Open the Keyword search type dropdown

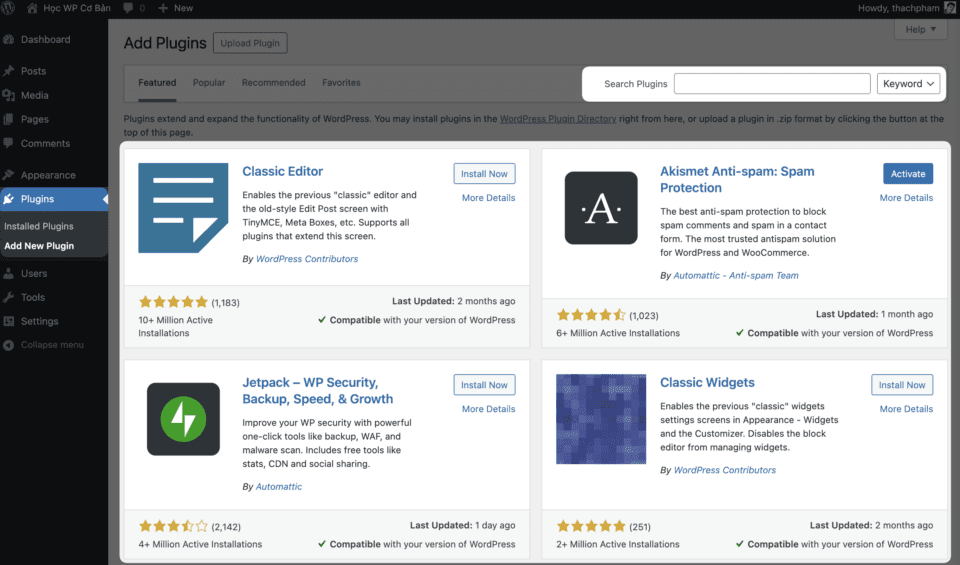point(908,84)
